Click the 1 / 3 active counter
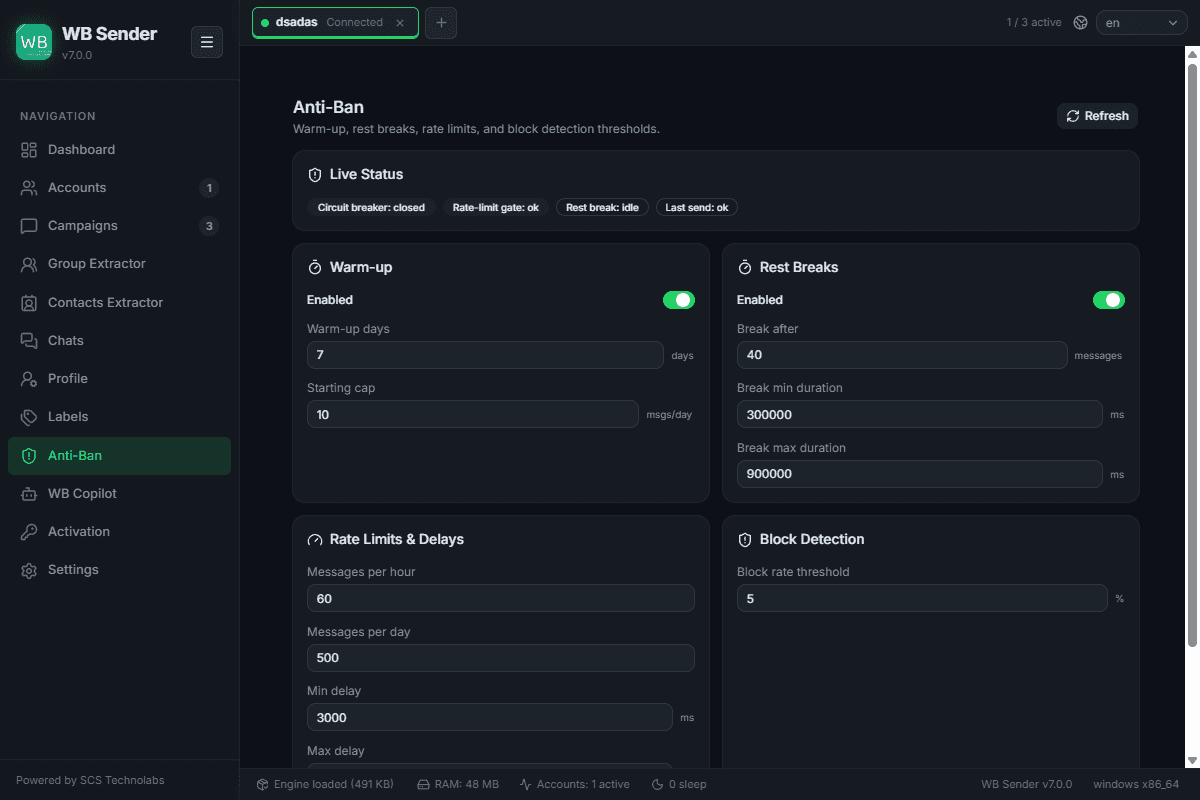Viewport: 1200px width, 800px height. click(x=1034, y=22)
